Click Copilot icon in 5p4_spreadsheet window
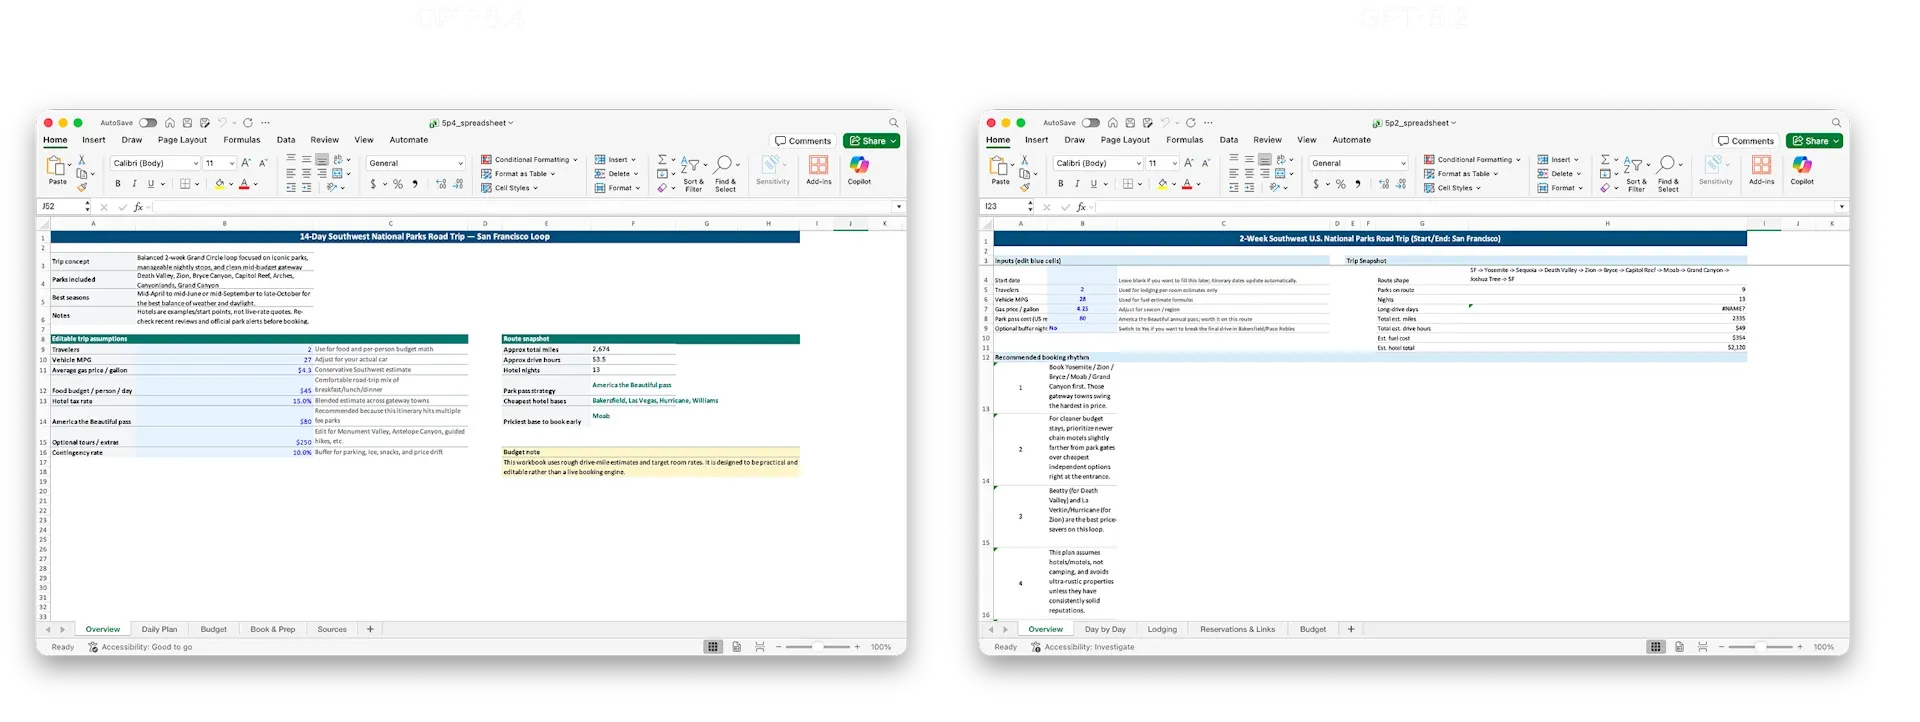This screenshot has width=1920, height=722. coord(858,166)
